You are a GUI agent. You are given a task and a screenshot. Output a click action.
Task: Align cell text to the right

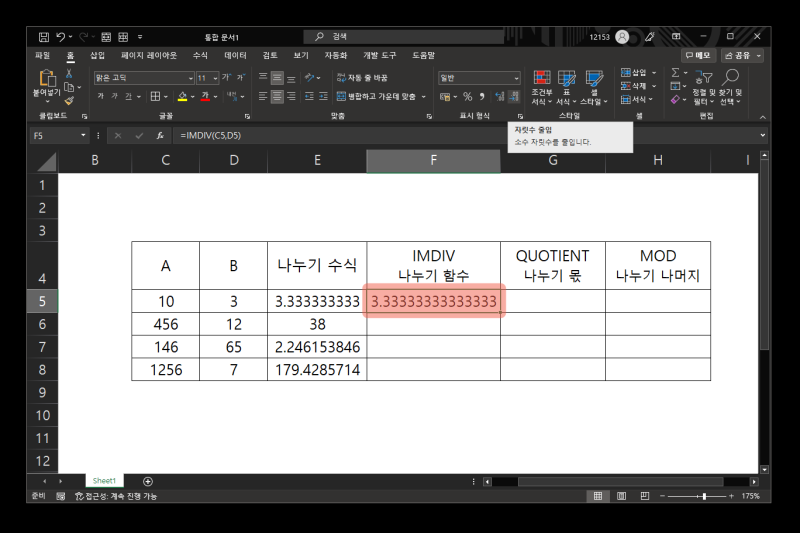click(x=291, y=96)
